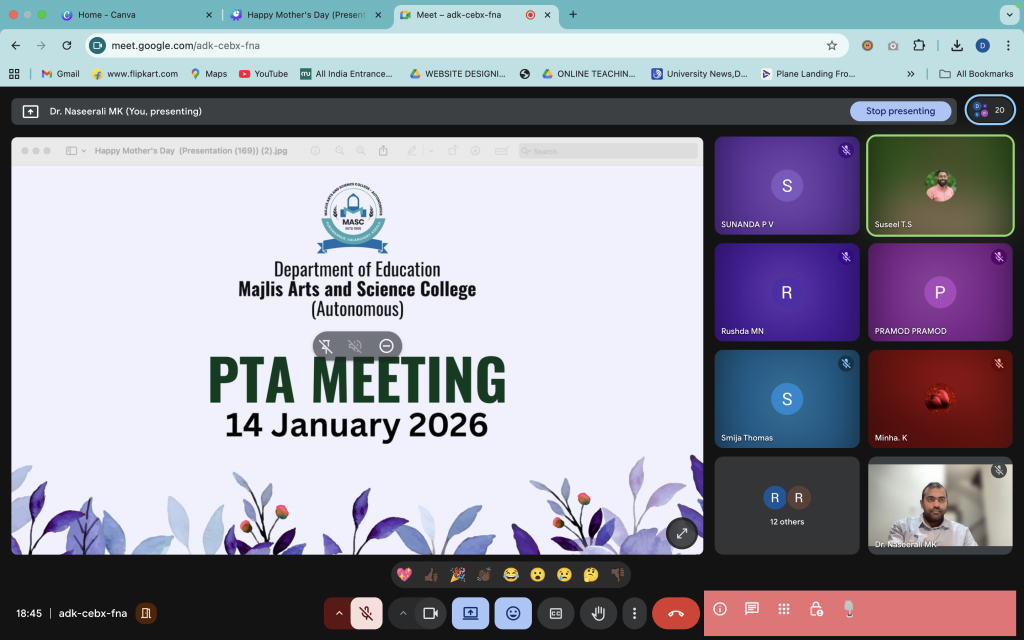Open host controls lock icon

click(816, 609)
